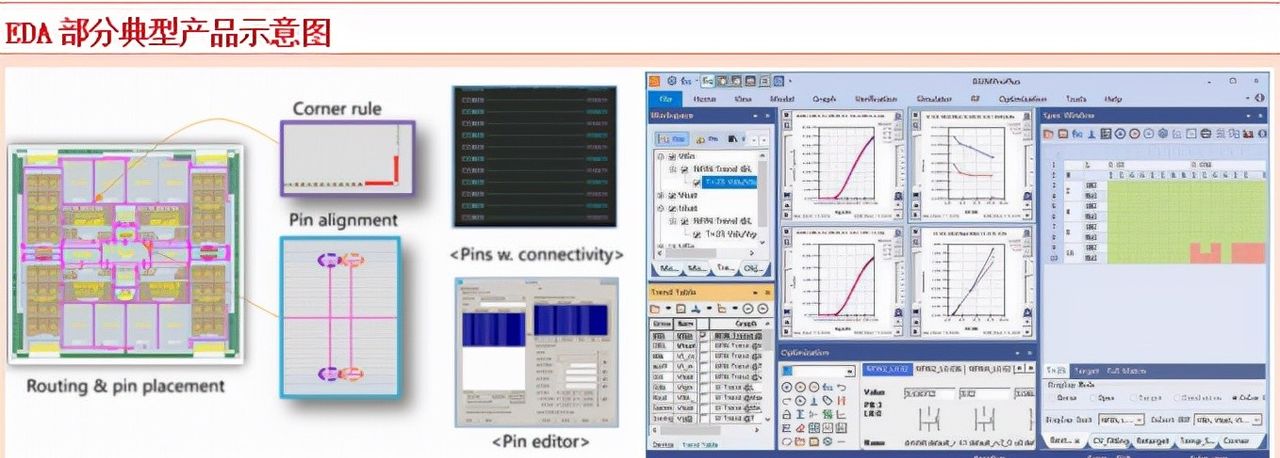Screen dimensions: 1280x458
Task: Open the File menu in the ribbon
Action: 666,99
